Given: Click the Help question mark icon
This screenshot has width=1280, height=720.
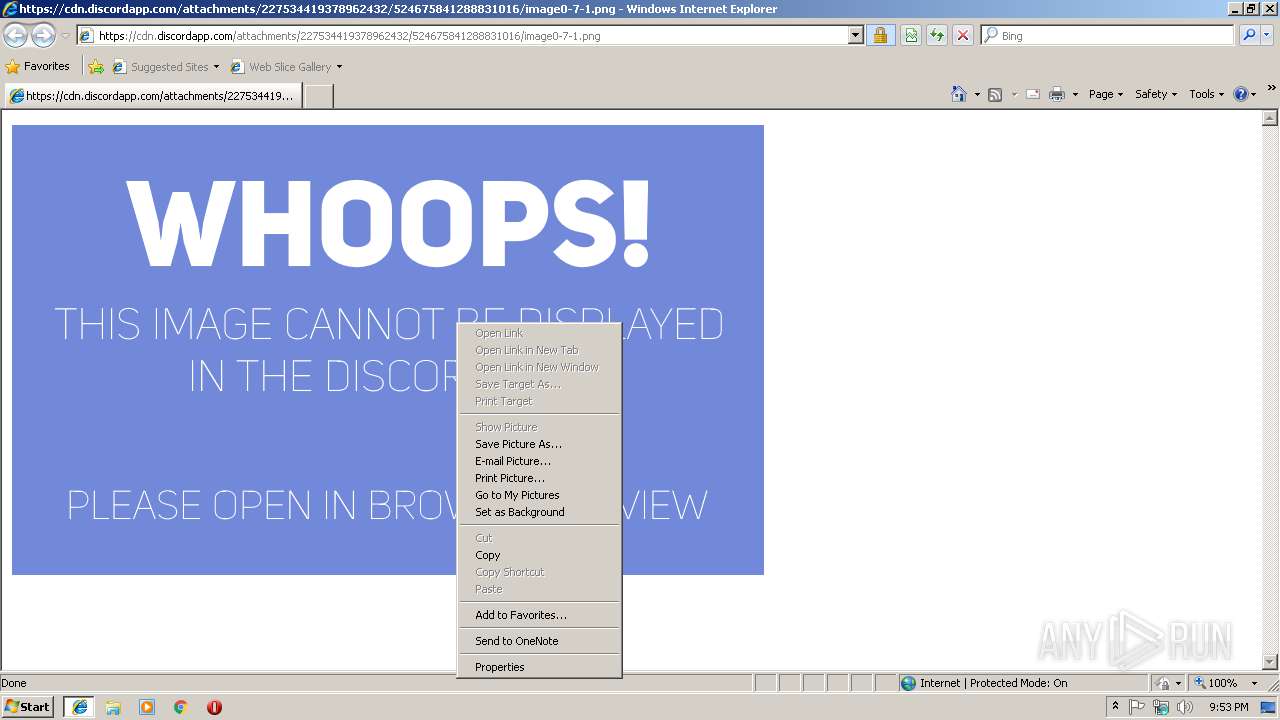Looking at the screenshot, I should pyautogui.click(x=1241, y=94).
